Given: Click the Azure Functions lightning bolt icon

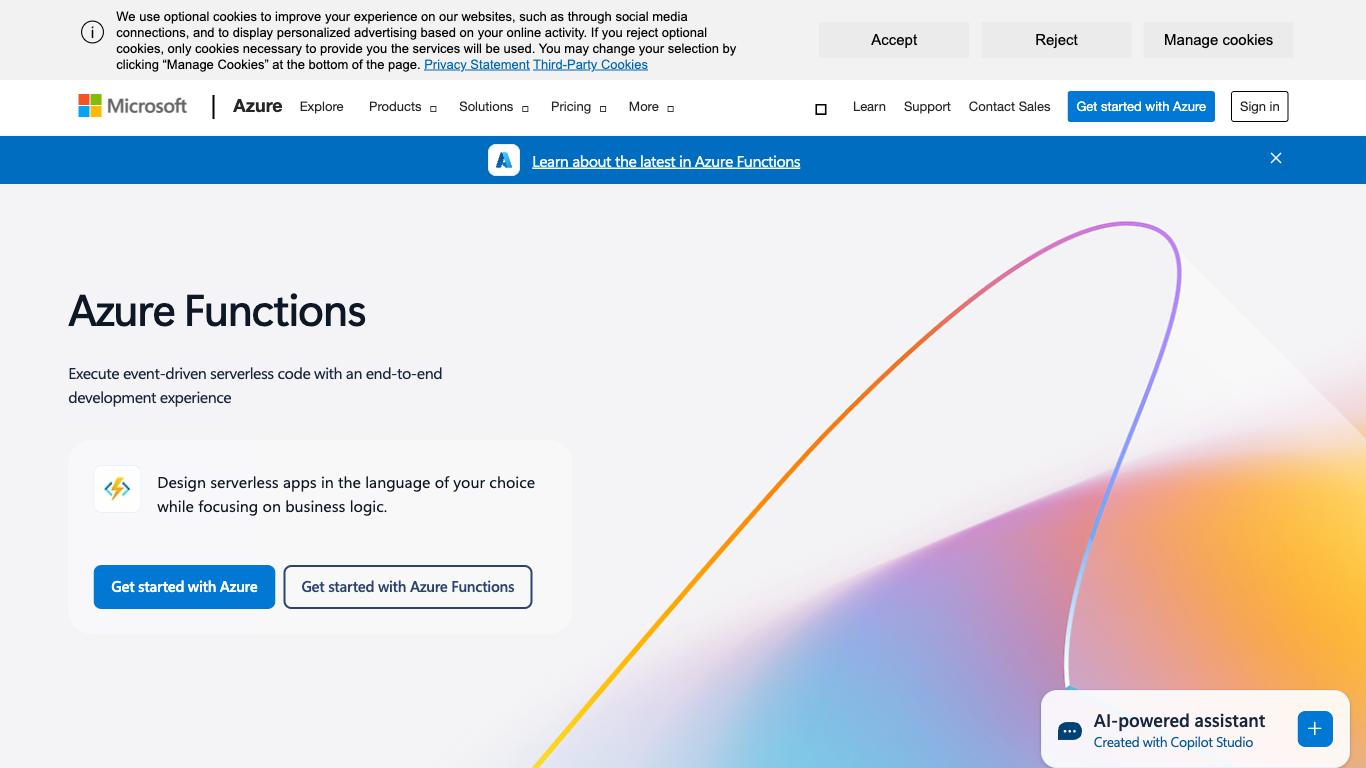Looking at the screenshot, I should 118,489.
